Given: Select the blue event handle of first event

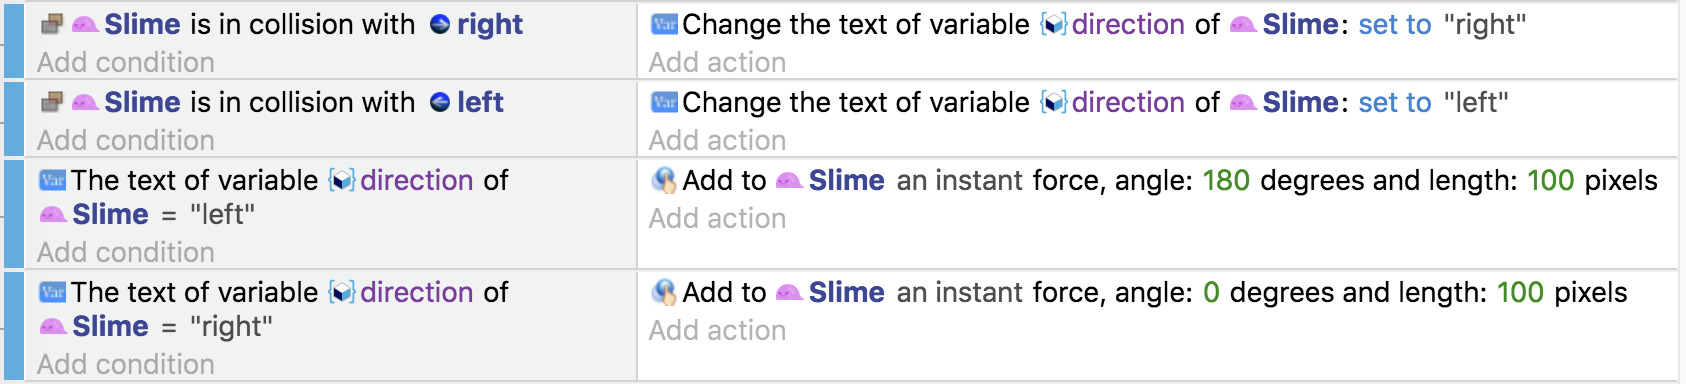Looking at the screenshot, I should pyautogui.click(x=14, y=40).
